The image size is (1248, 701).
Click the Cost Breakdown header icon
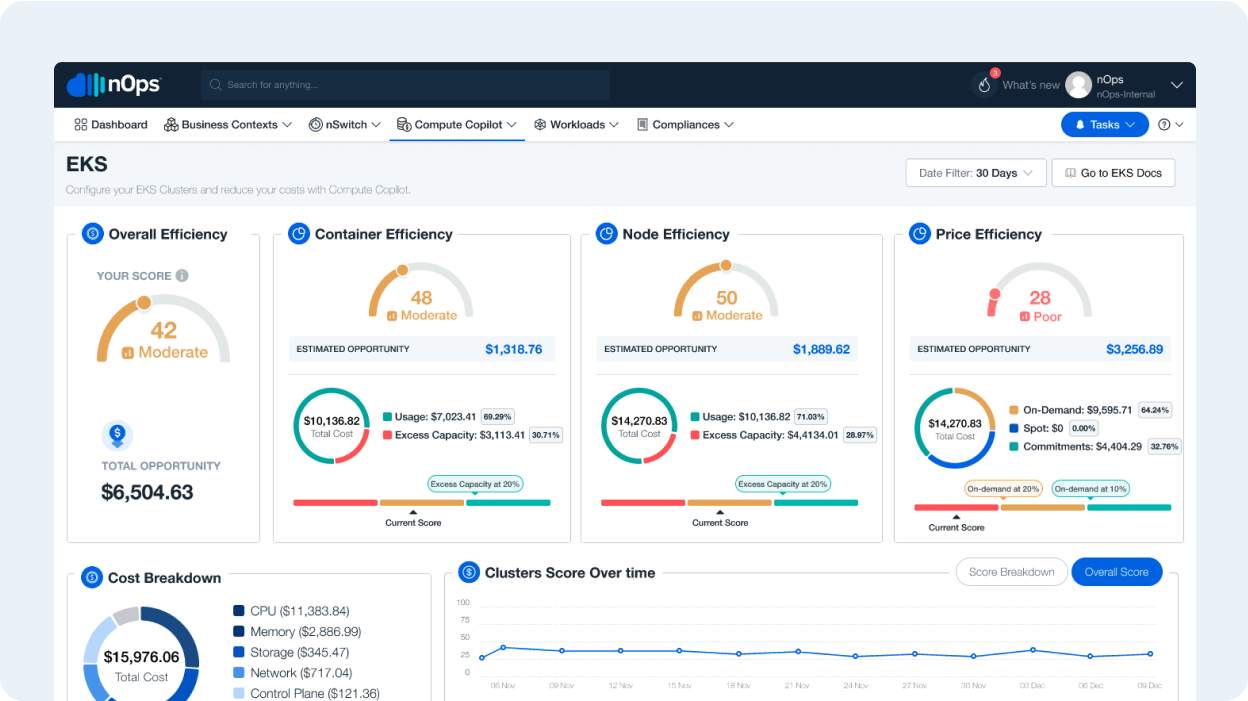[x=92, y=577]
